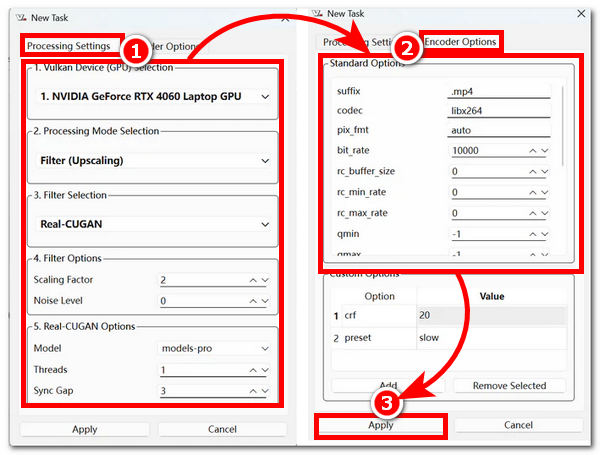Image resolution: width=600 pixels, height=455 pixels.
Task: Decrease the rc_min_rate value
Action: click(x=545, y=192)
